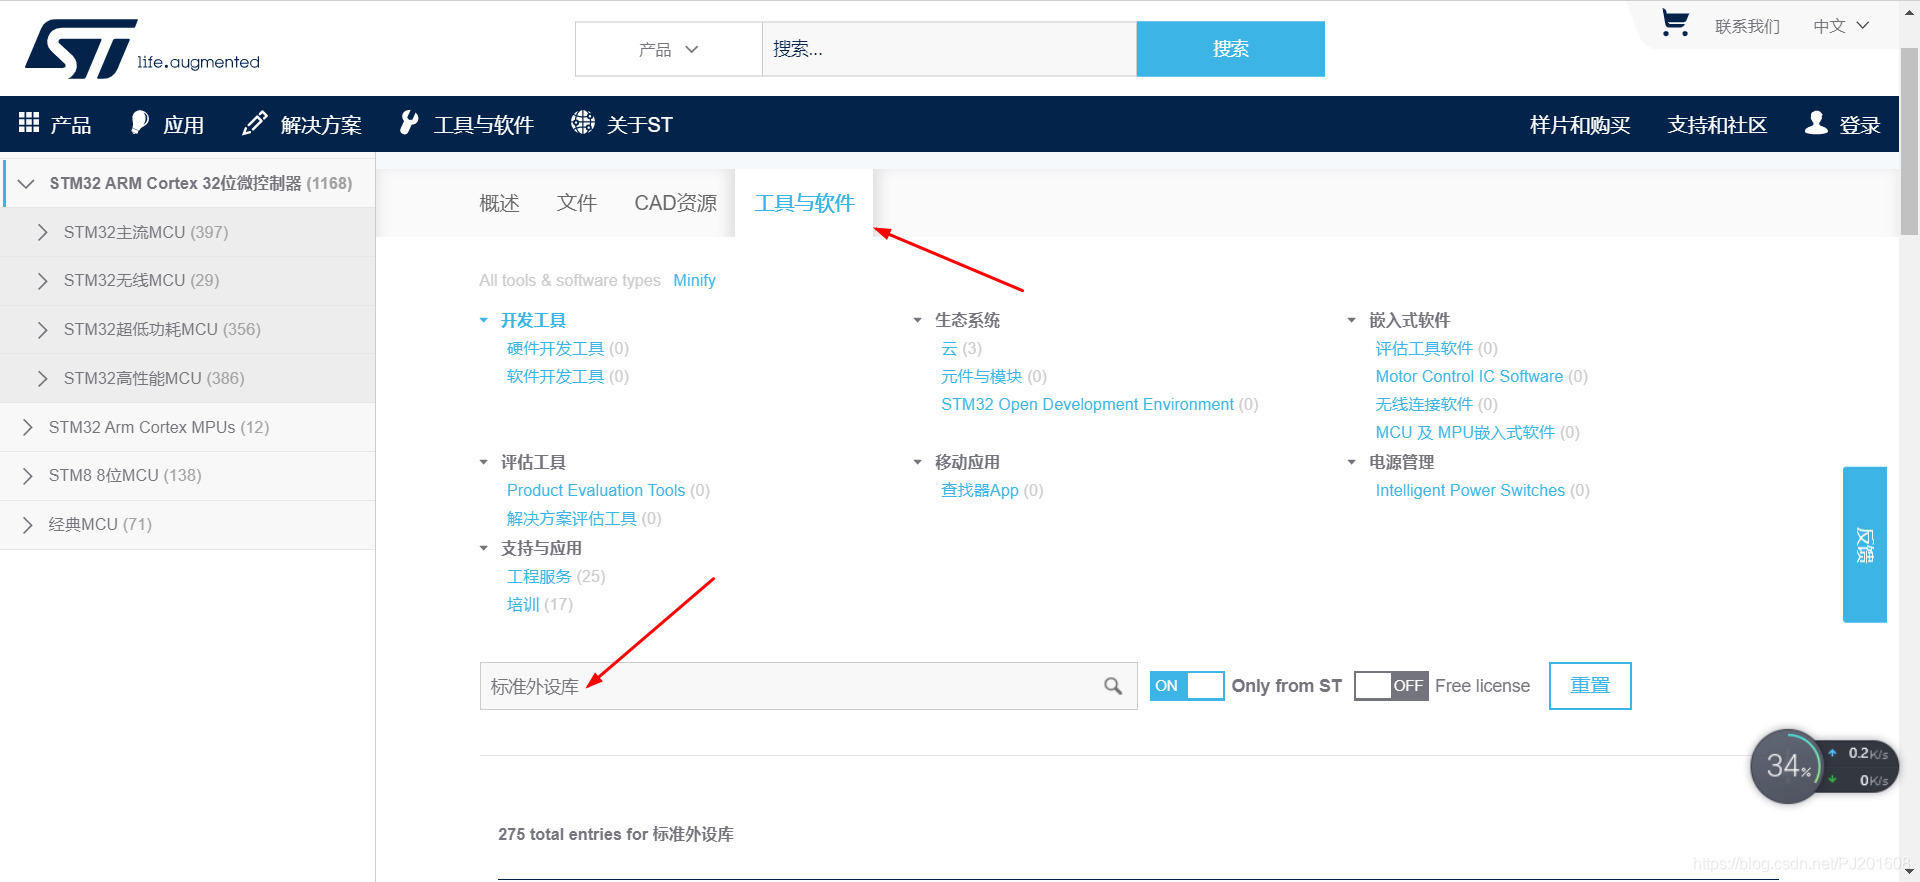Filter by 培训 (17)
The image size is (1920, 882).
pyautogui.click(x=539, y=604)
